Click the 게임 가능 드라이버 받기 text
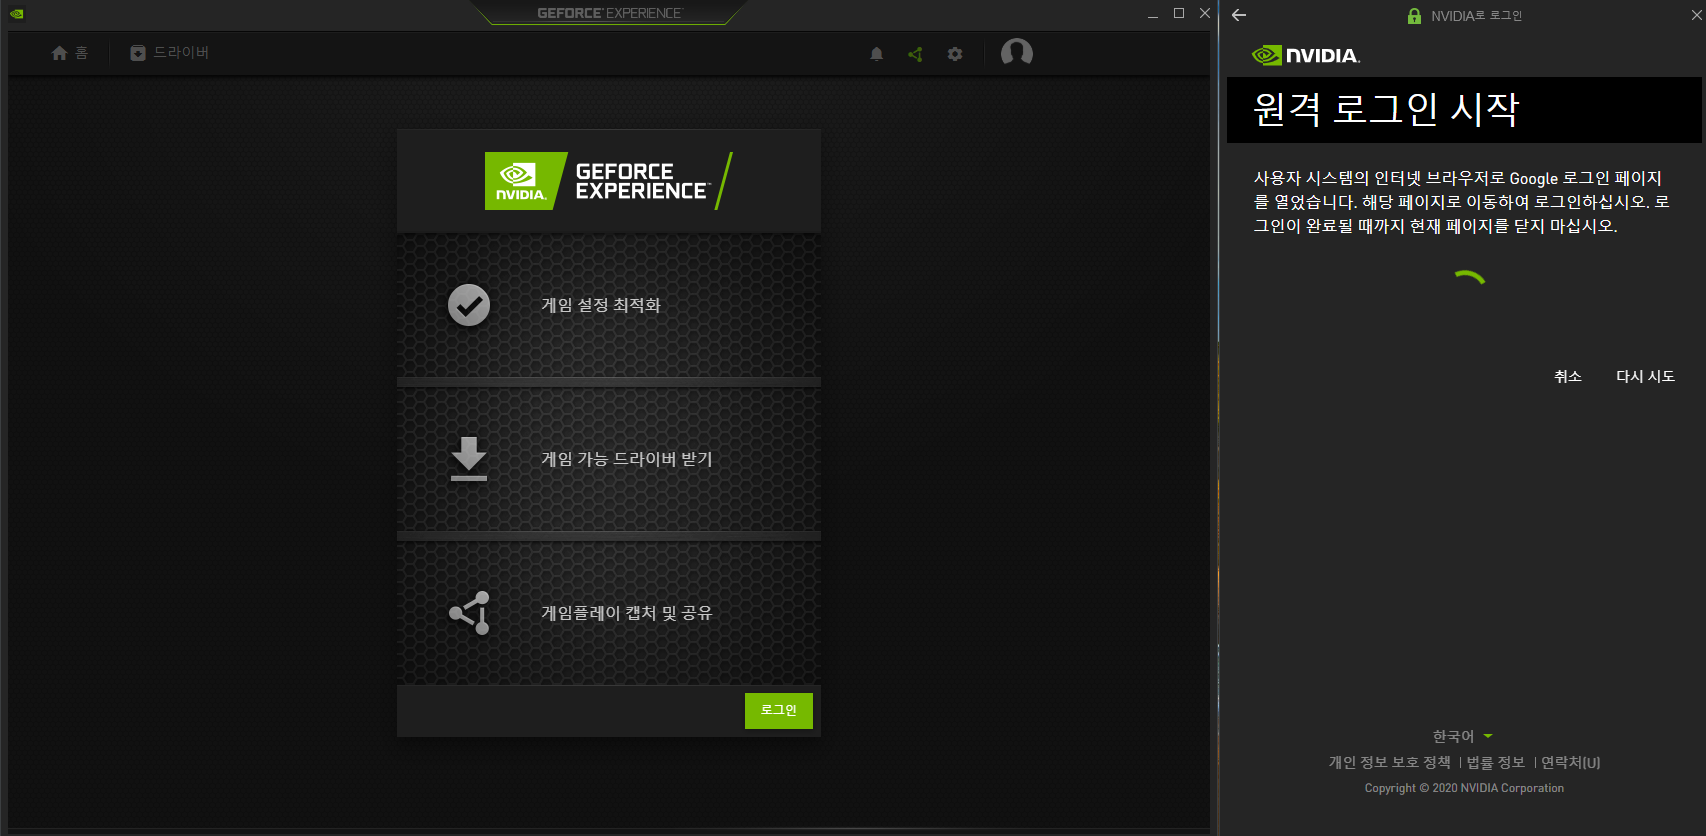The image size is (1706, 836). (x=627, y=459)
